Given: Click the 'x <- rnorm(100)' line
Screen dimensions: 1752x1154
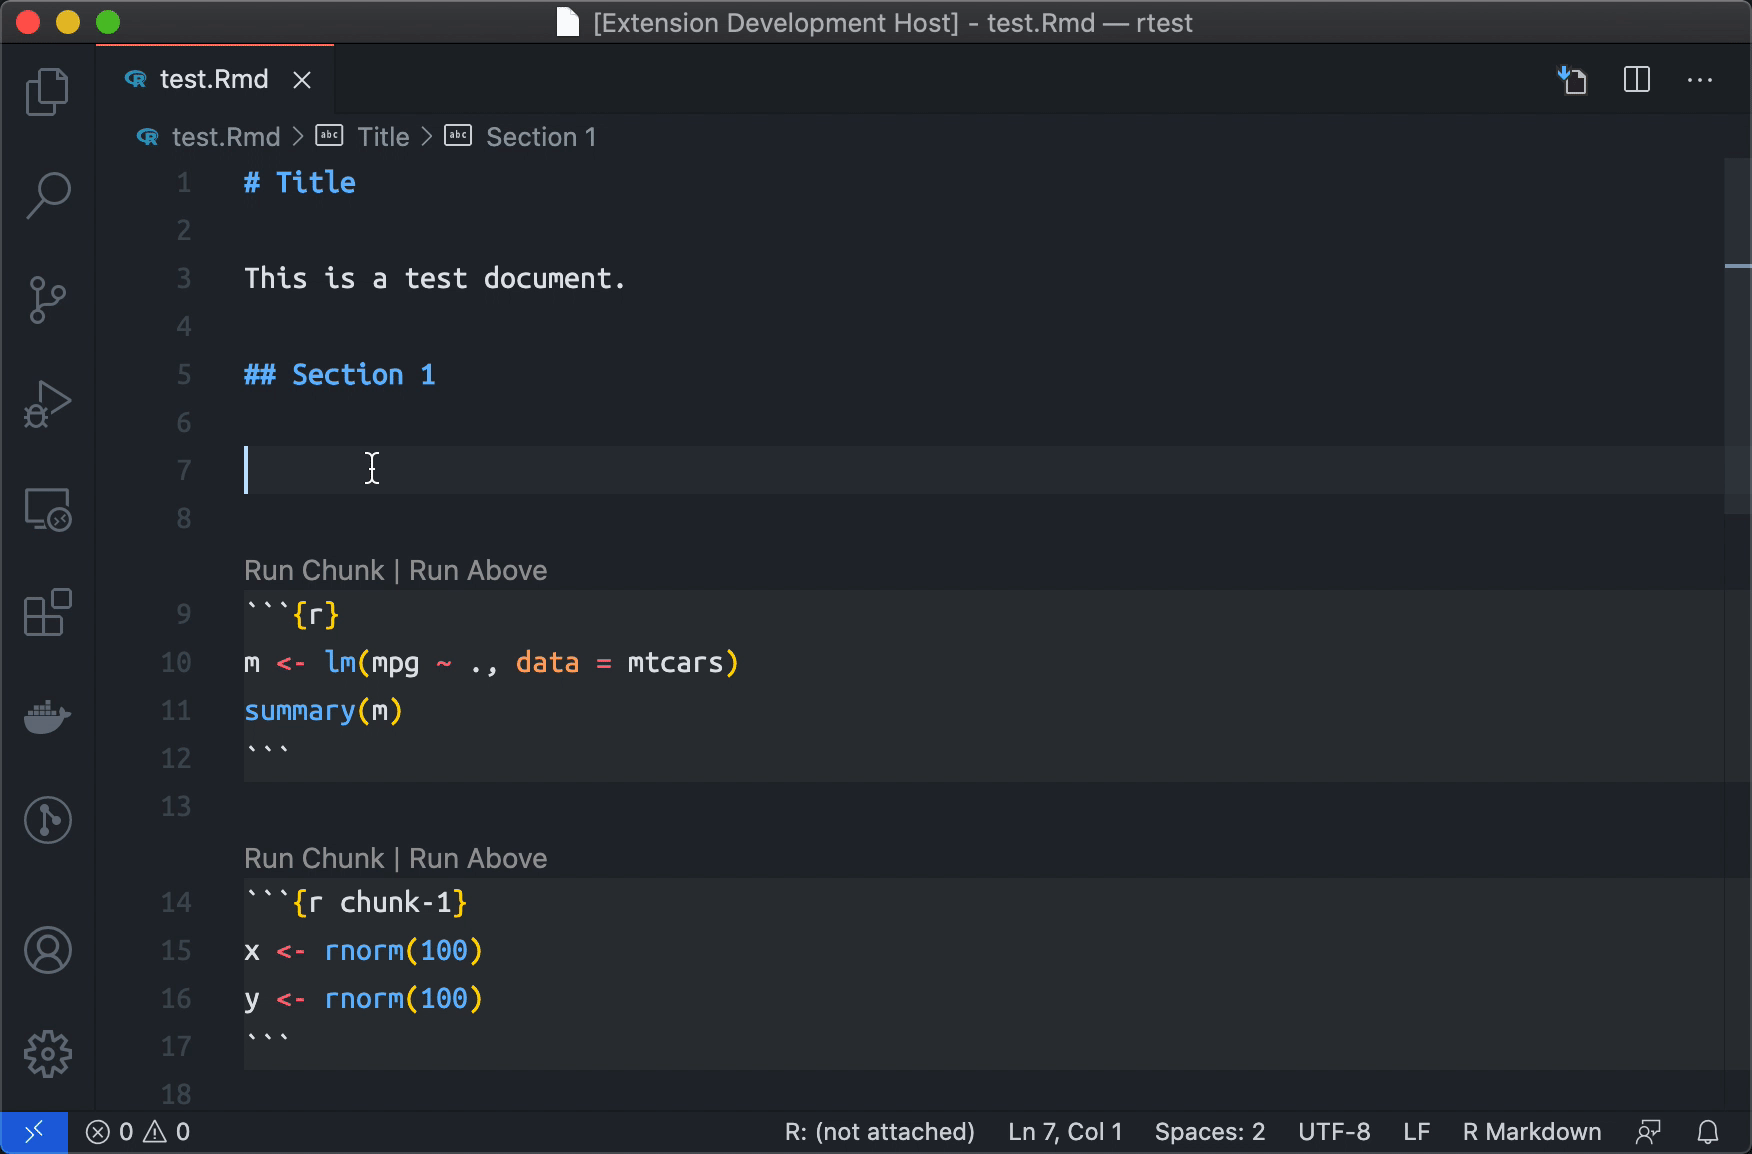Looking at the screenshot, I should 363,950.
